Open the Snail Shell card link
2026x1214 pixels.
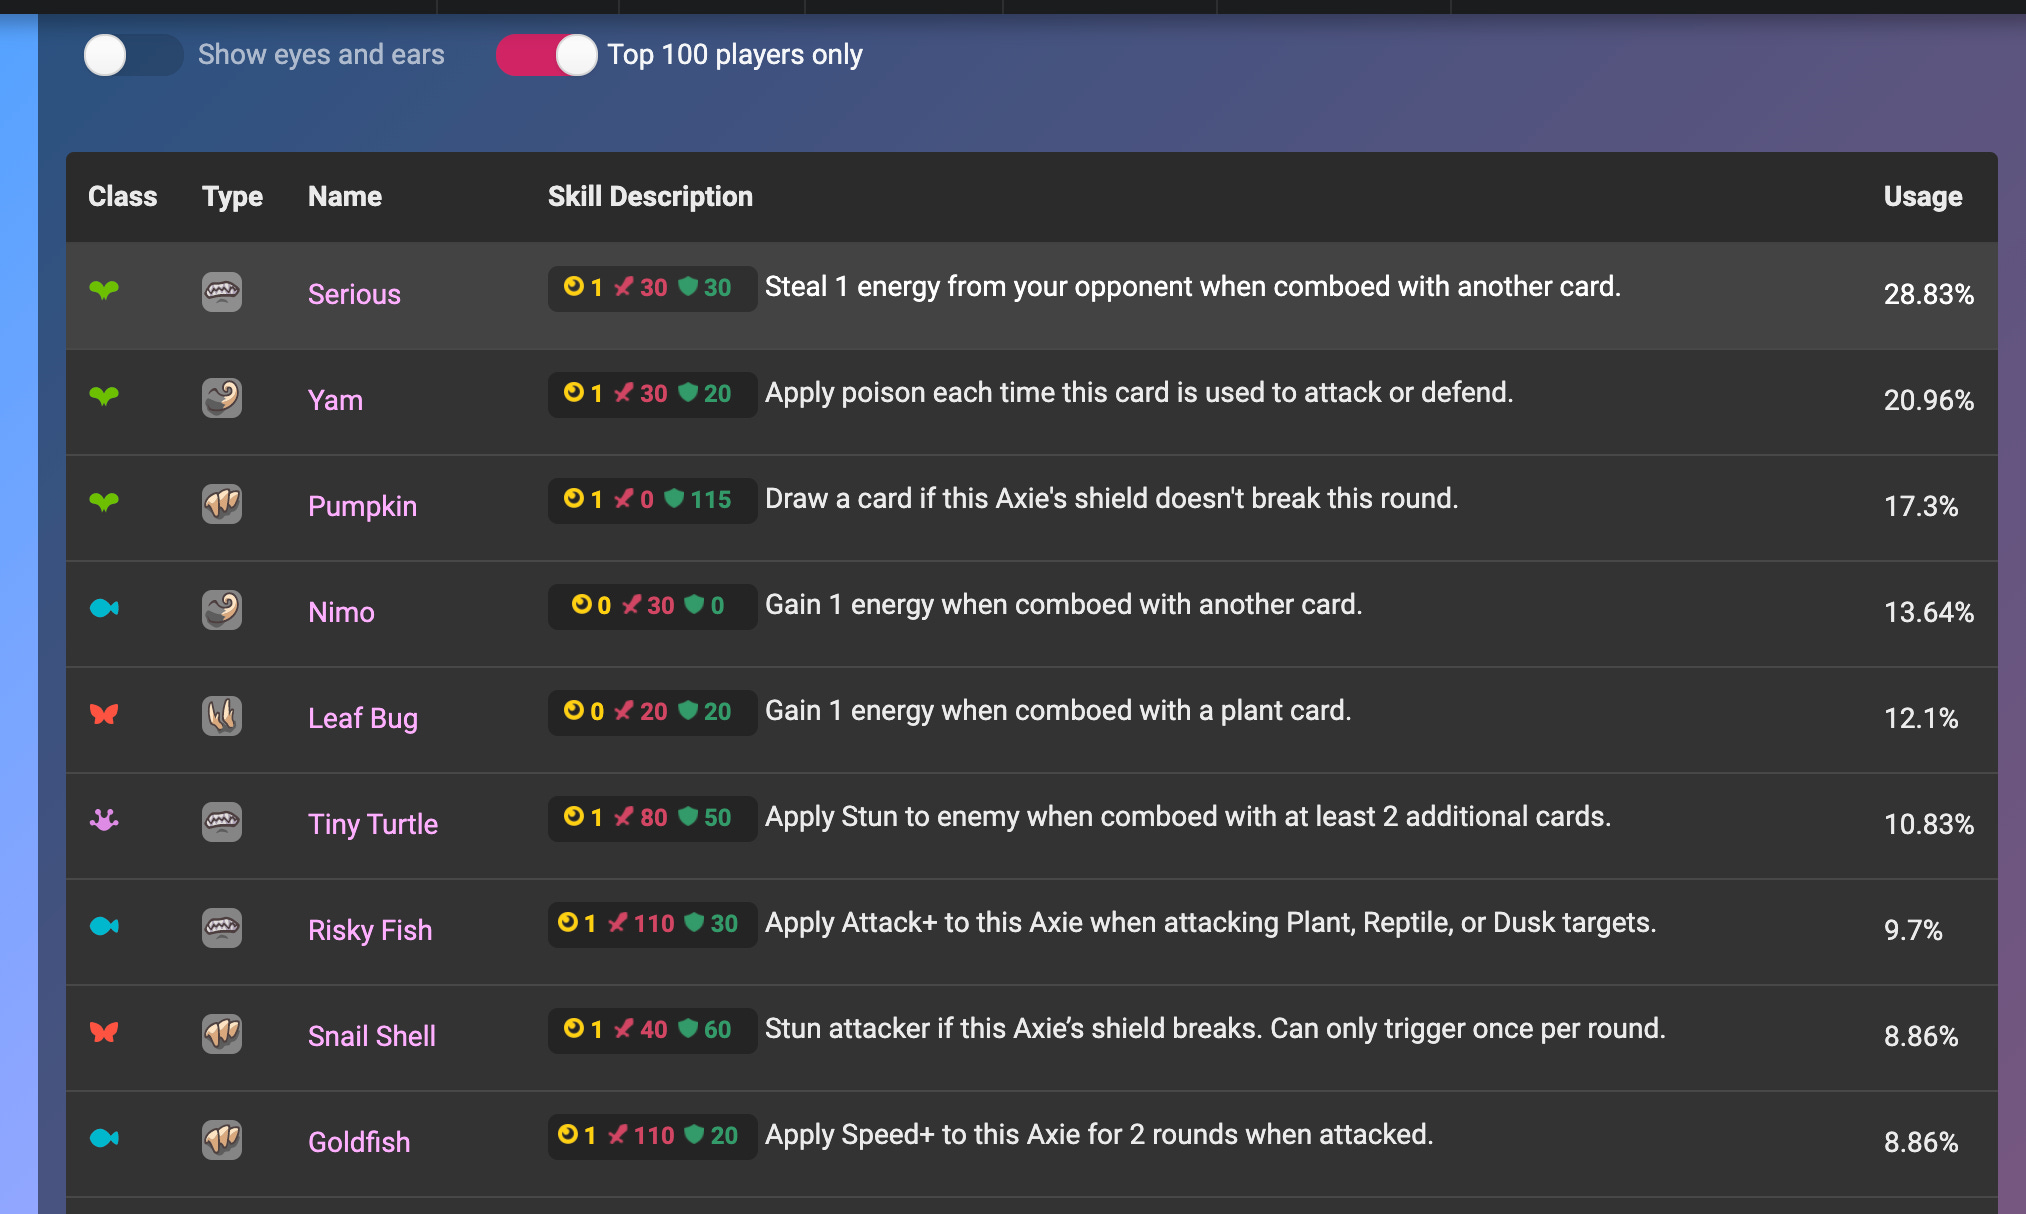371,1036
